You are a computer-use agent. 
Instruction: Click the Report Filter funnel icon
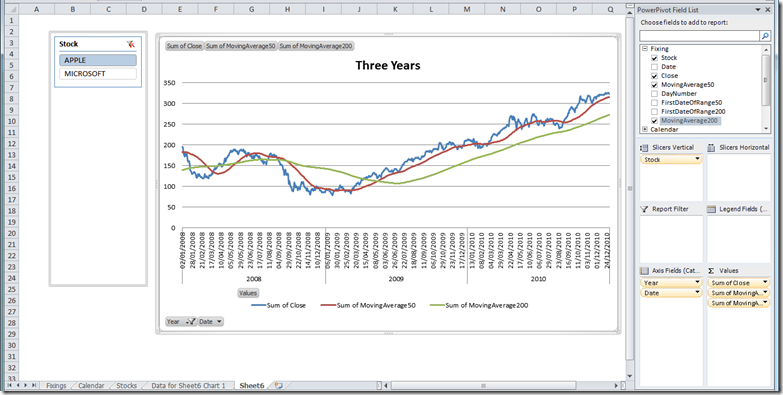click(644, 209)
